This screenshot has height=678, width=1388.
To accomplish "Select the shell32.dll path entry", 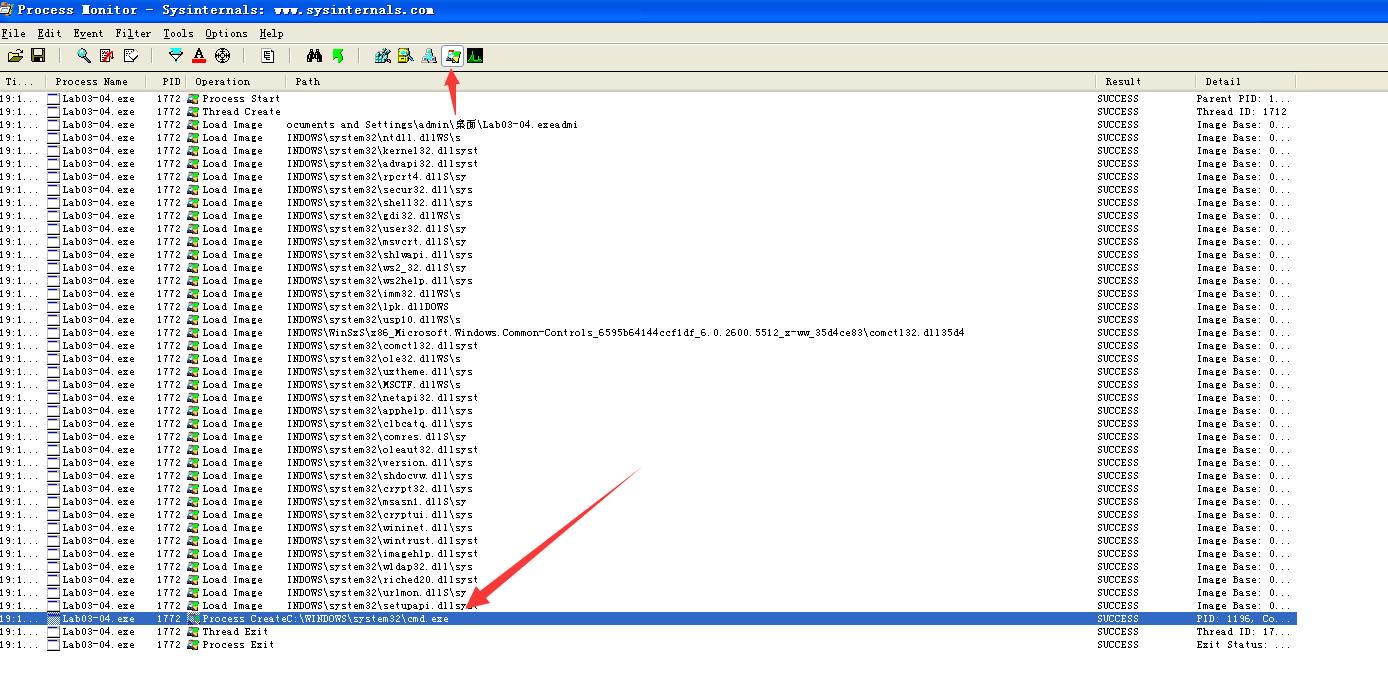I will tap(380, 203).
